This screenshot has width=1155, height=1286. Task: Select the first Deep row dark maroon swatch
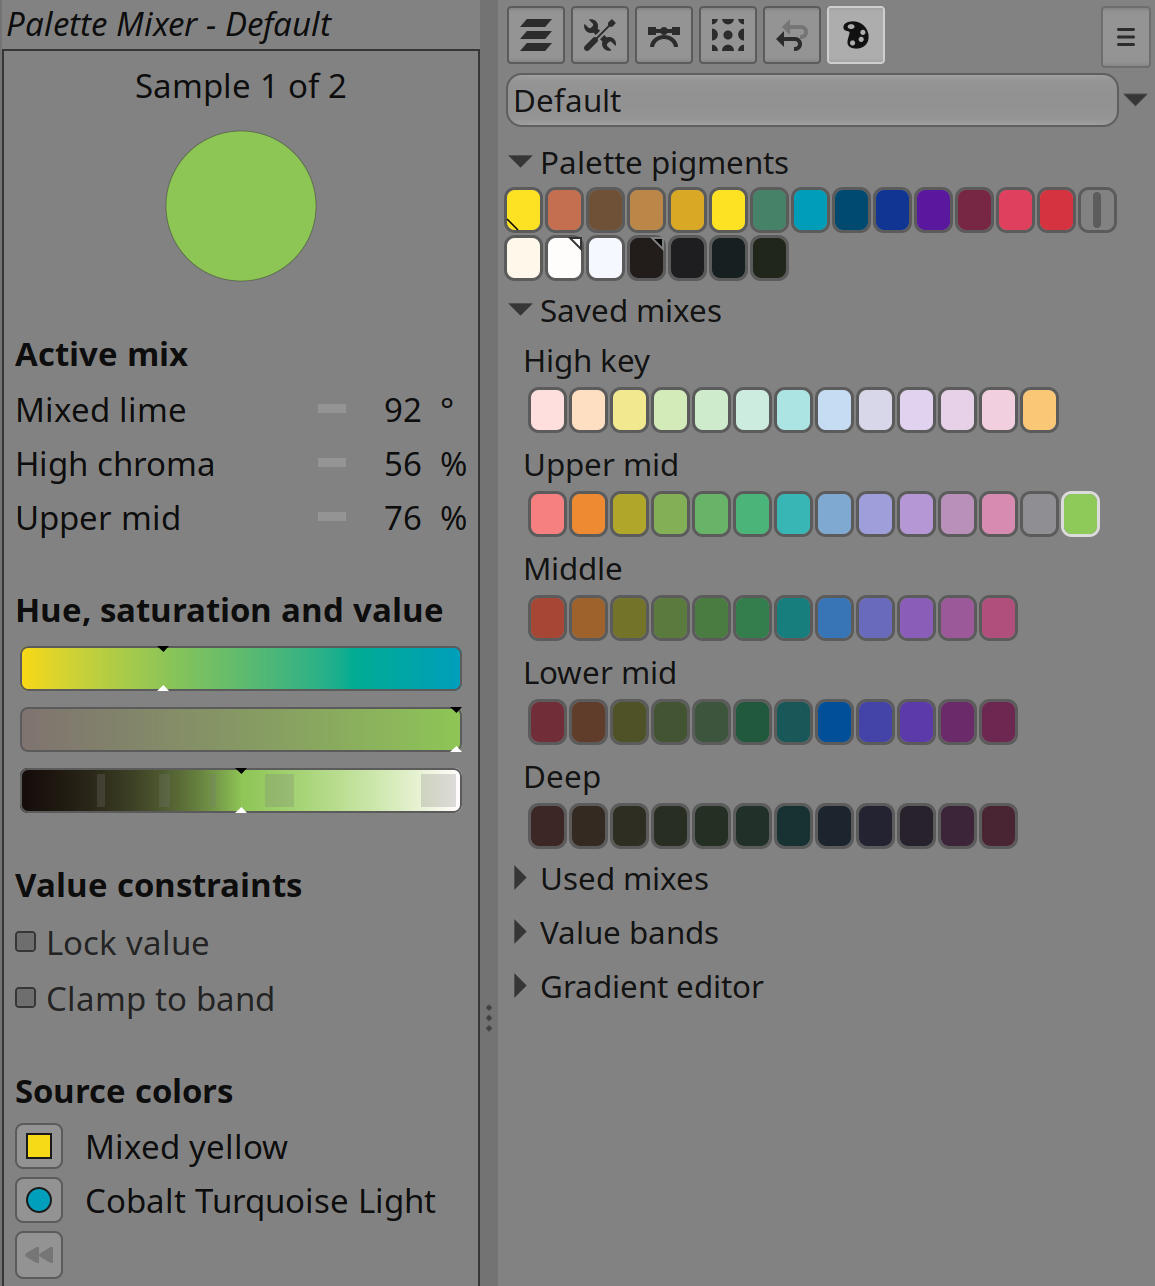547,826
